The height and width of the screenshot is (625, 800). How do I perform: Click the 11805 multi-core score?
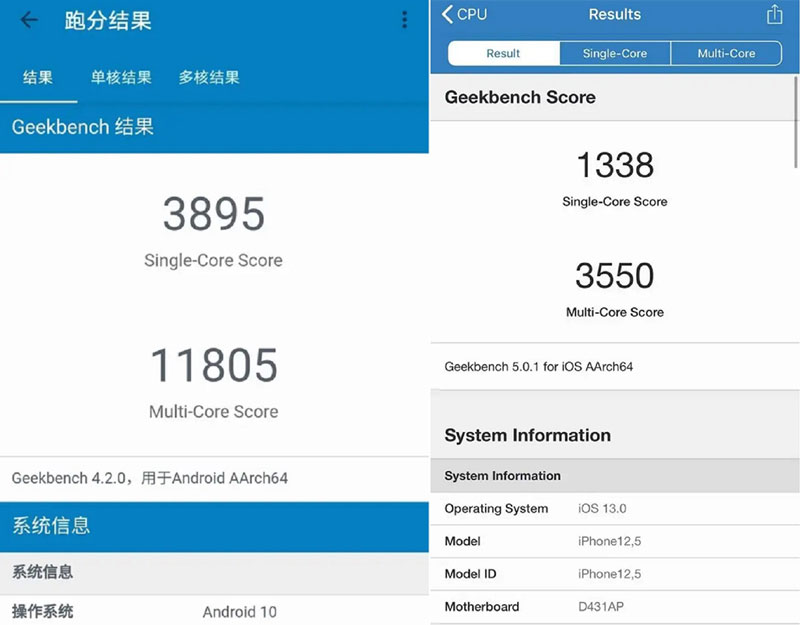tap(214, 365)
